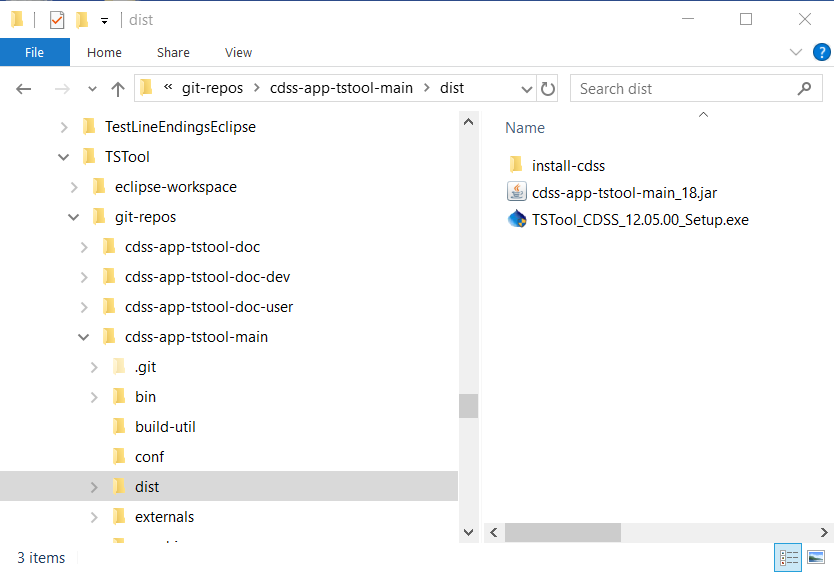Expand the eclipse-workspace tree node

pos(74,187)
